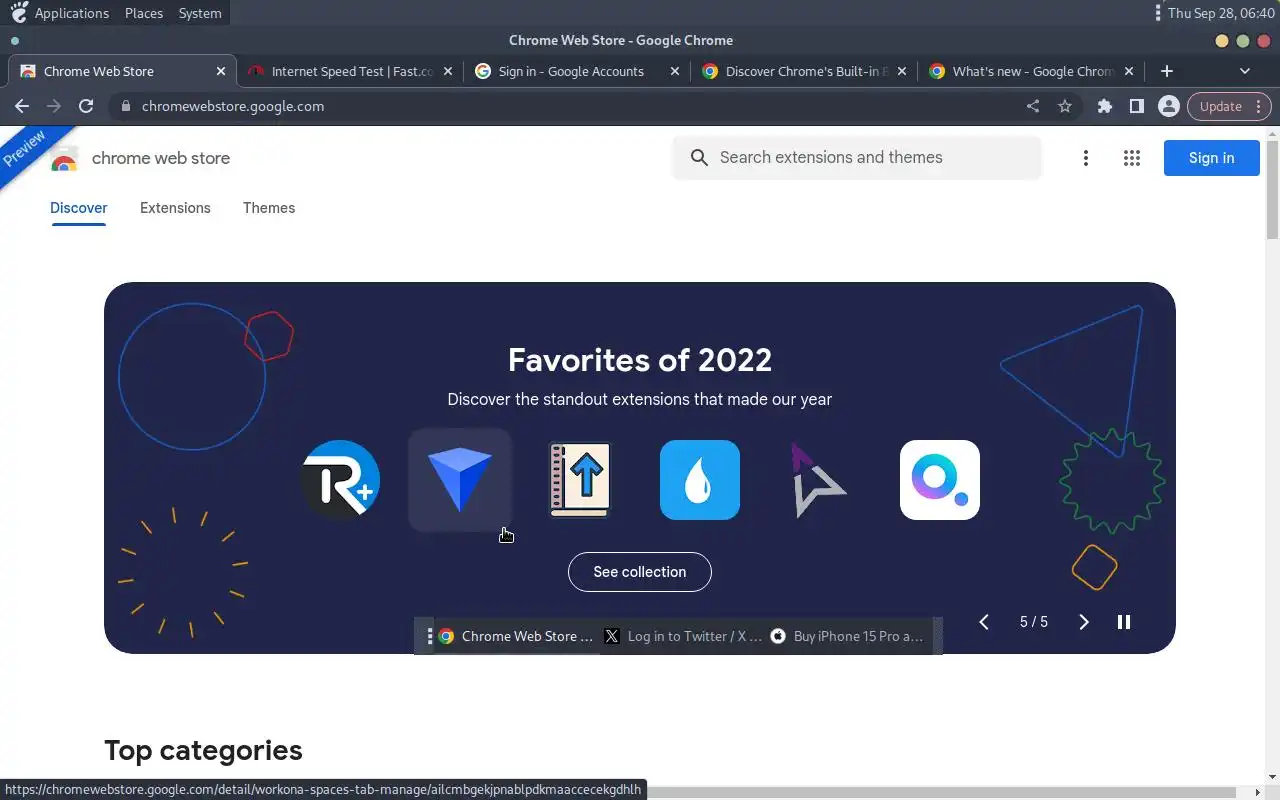Screen dimensions: 1280x800
Task: Bookmark this page with the star icon
Action: pyautogui.click(x=1065, y=106)
